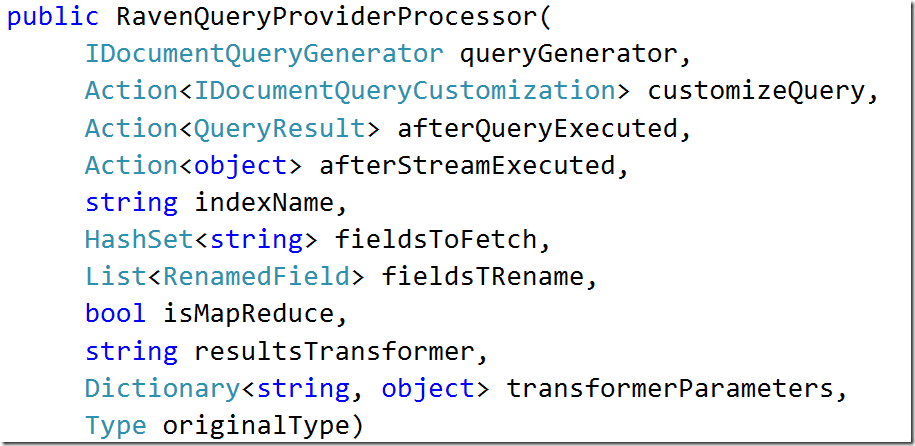915x446 pixels.
Task: Click the fieldsTRename parameter
Action: 482,277
